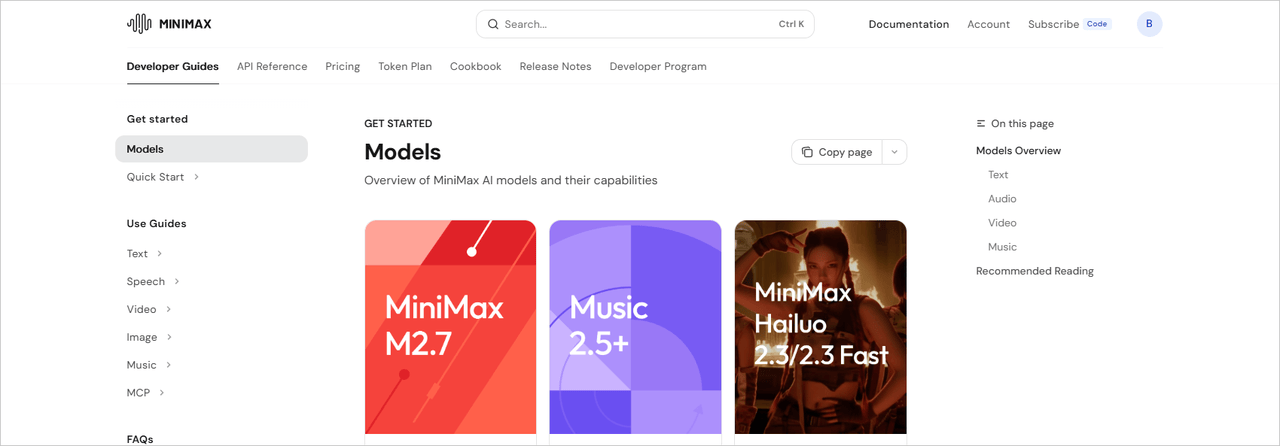The width and height of the screenshot is (1280, 446).
Task: Expand the MCP sidebar item
Action: tap(162, 393)
